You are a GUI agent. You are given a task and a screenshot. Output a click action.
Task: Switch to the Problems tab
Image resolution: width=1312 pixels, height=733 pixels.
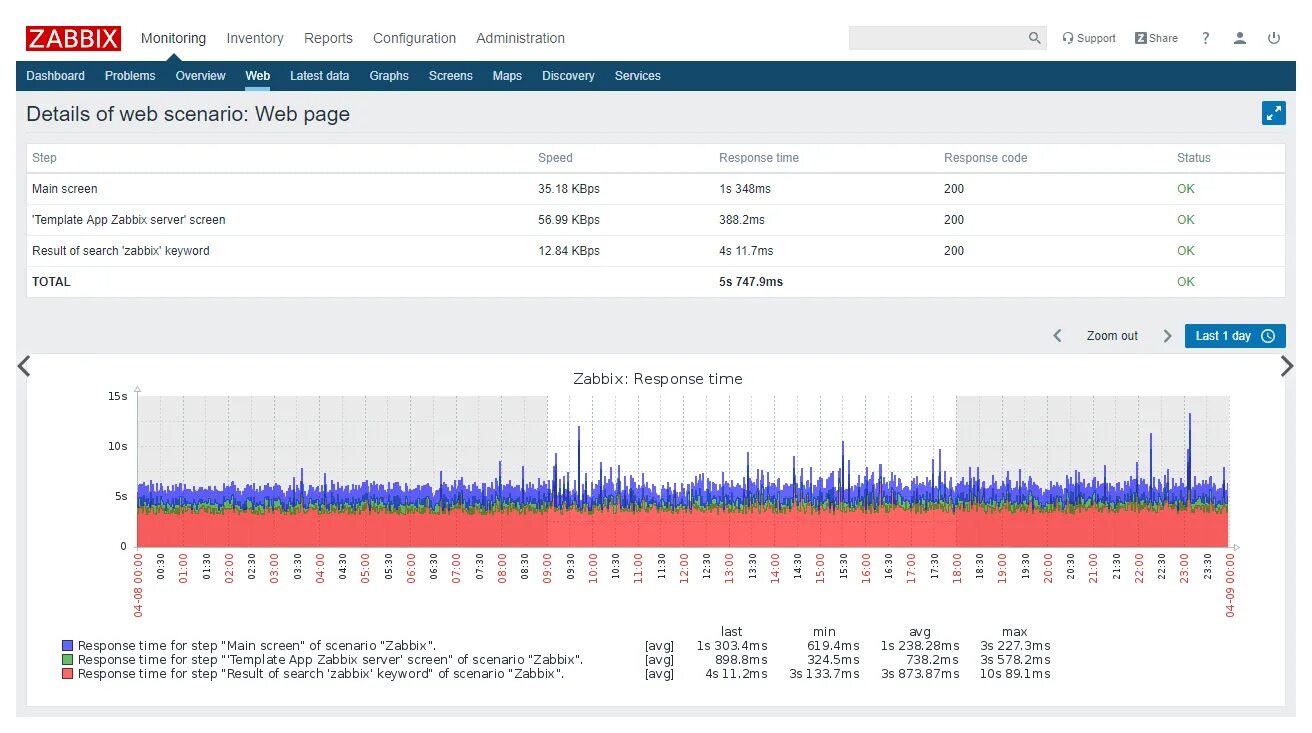pyautogui.click(x=130, y=76)
